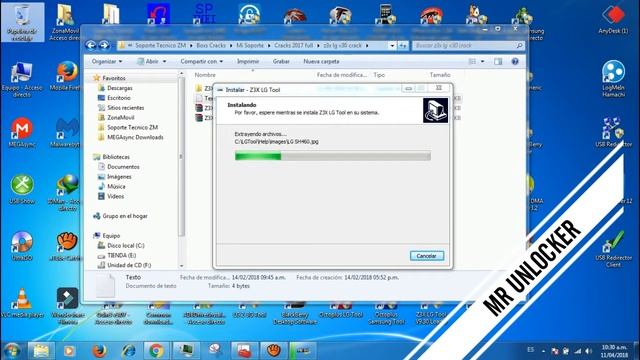Select the MEGAsync desktop icon
Viewport: 640px width, 360px height.
(x=22, y=133)
